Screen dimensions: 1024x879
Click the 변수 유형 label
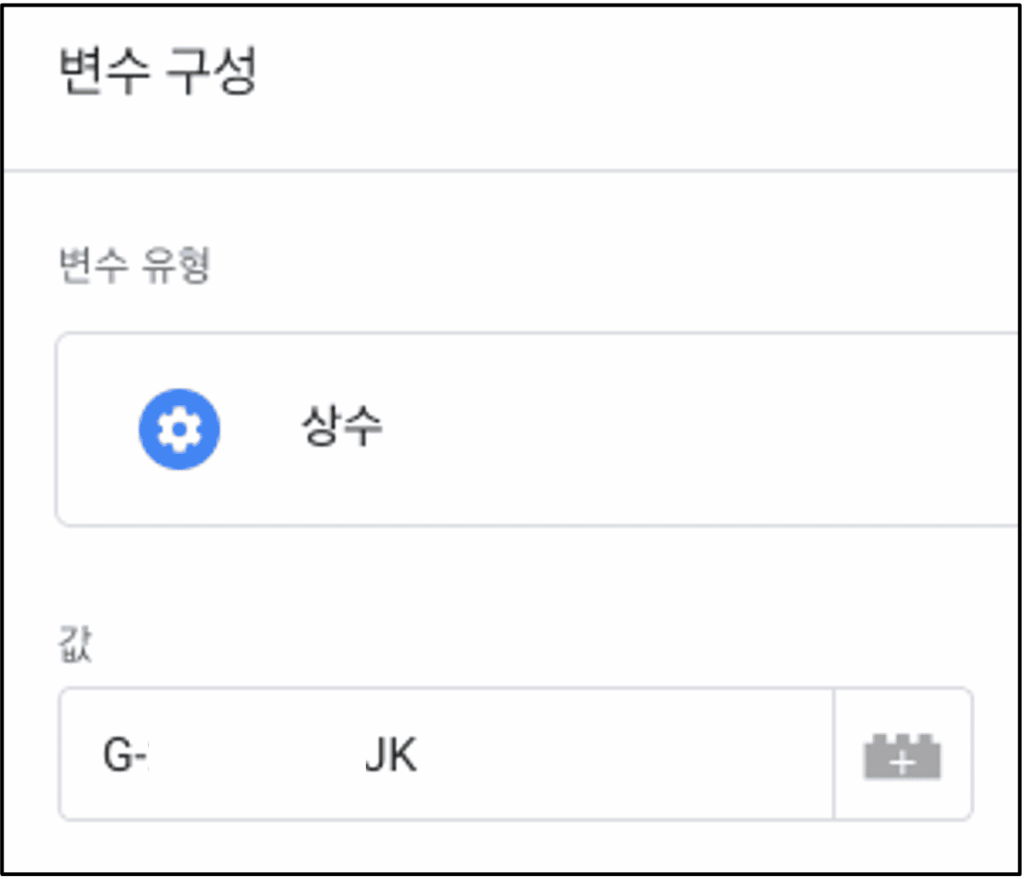(135, 265)
